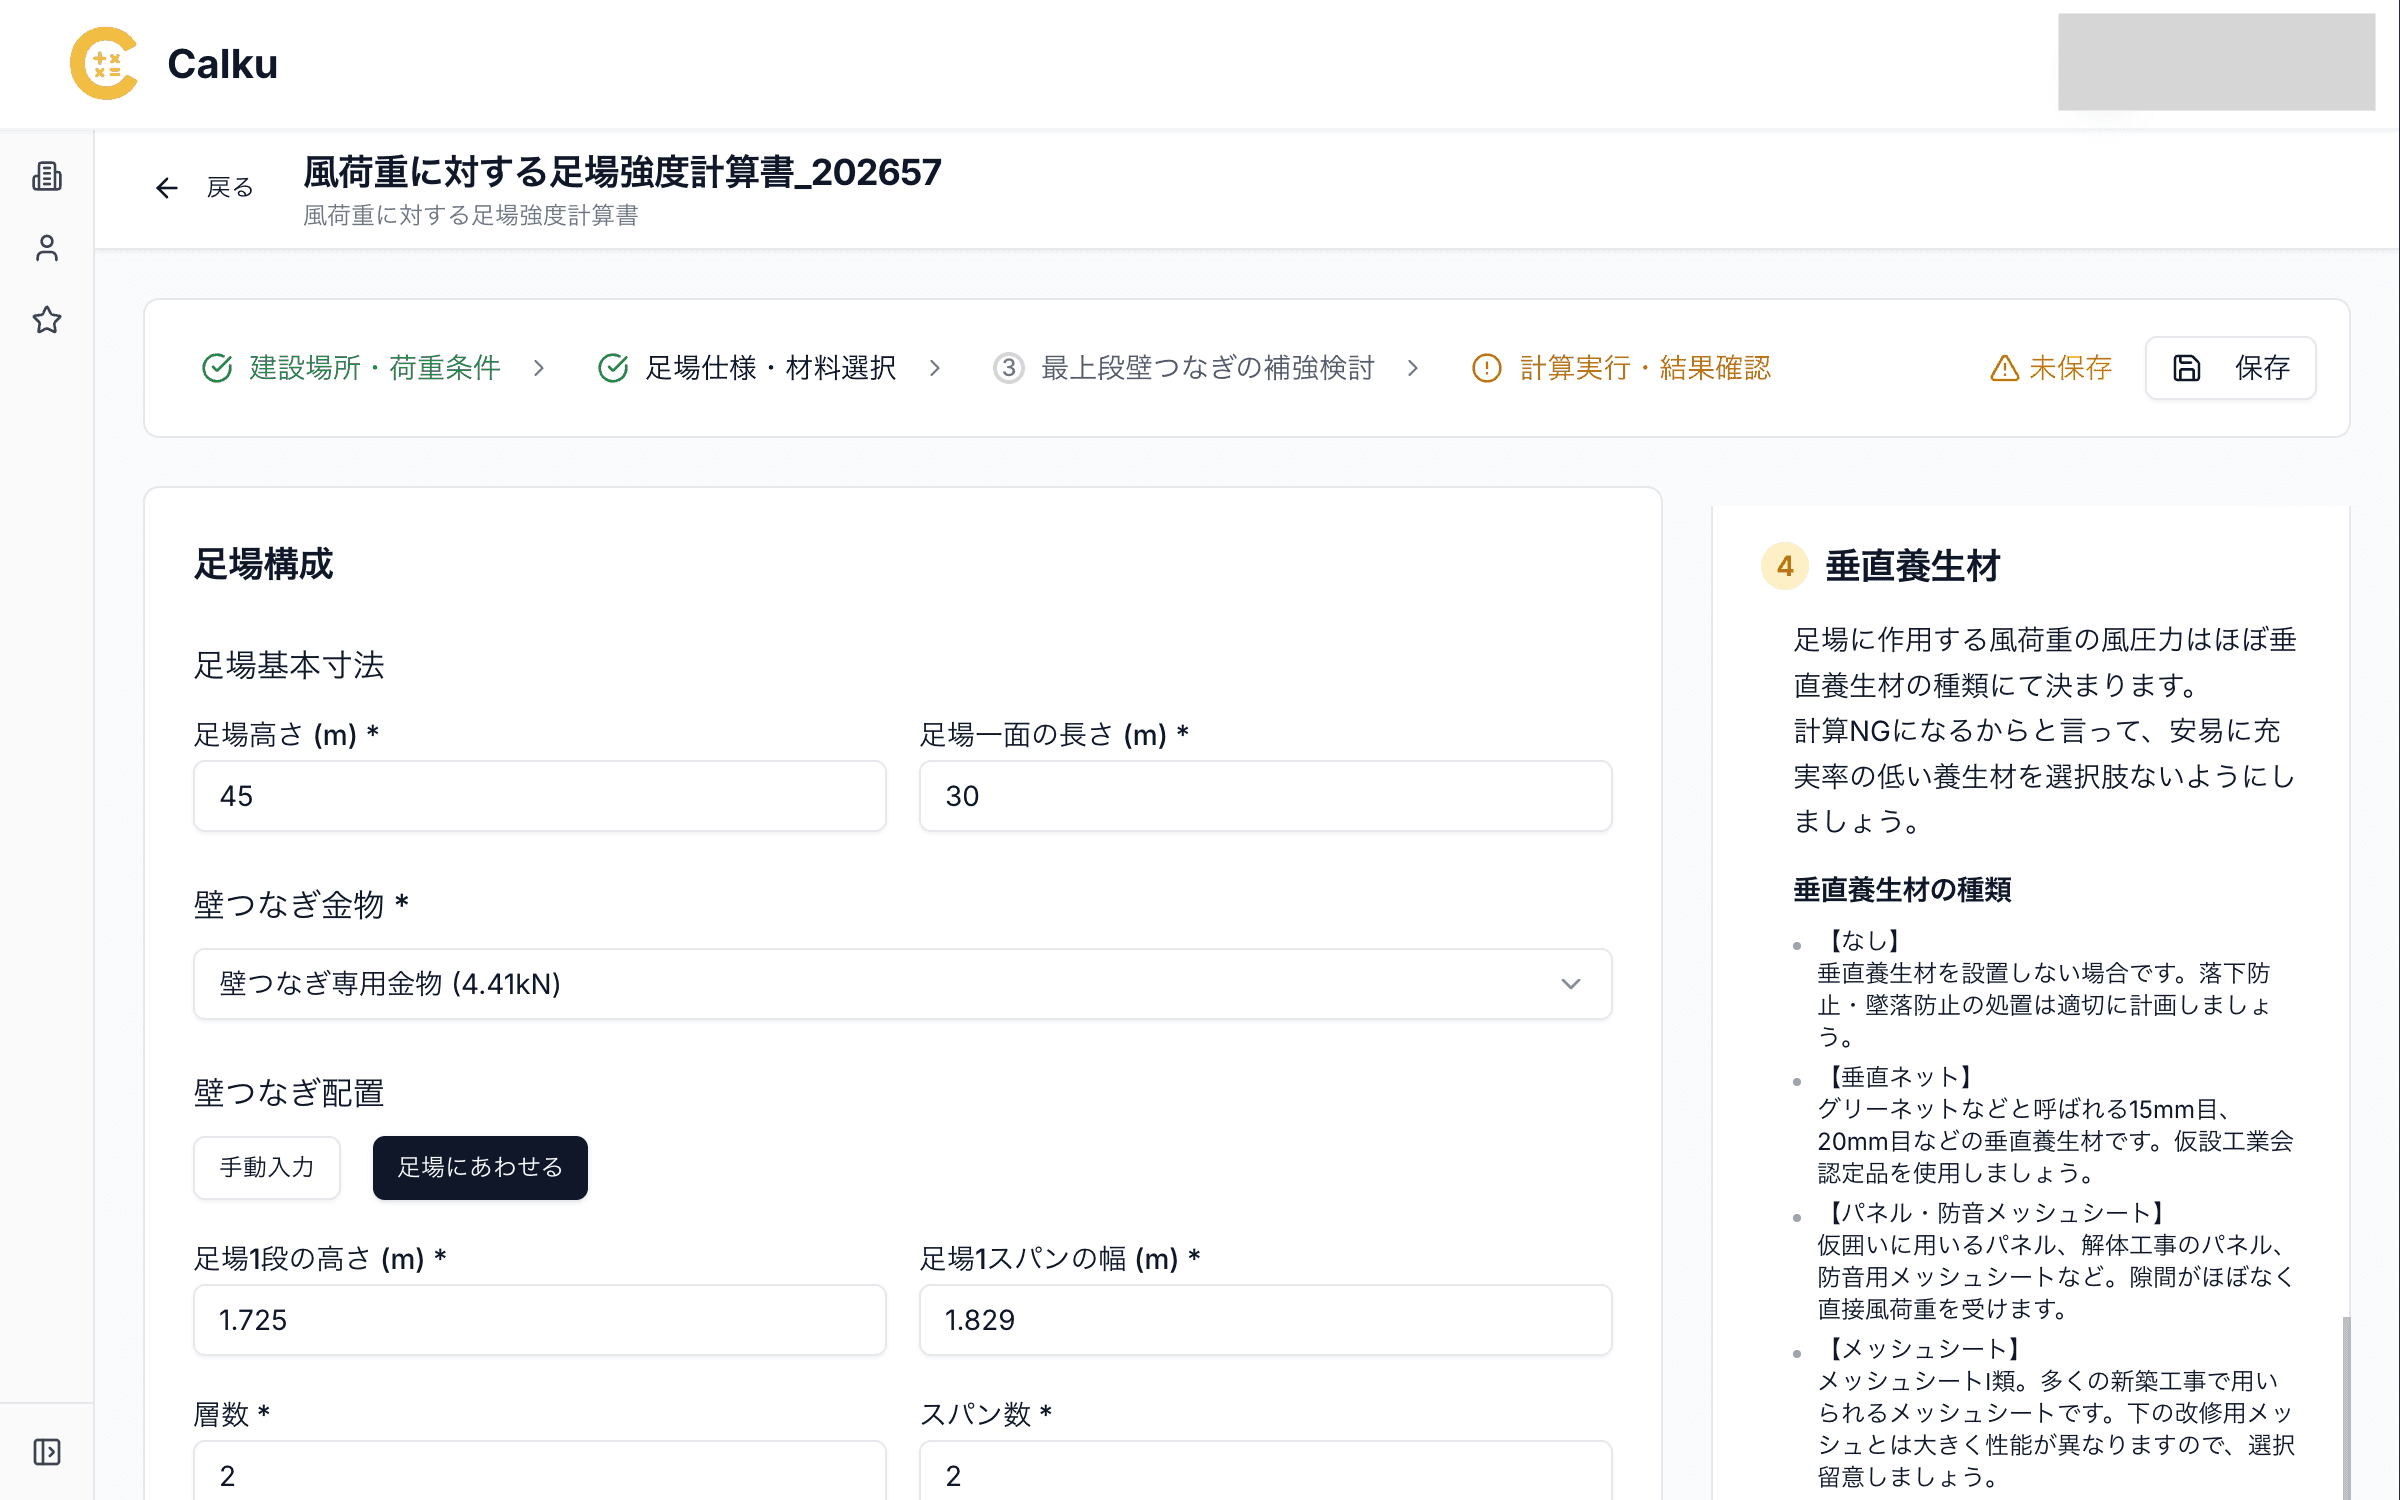This screenshot has width=2400, height=1500.
Task: Click the 【なし】 list entry
Action: pyautogui.click(x=1862, y=941)
